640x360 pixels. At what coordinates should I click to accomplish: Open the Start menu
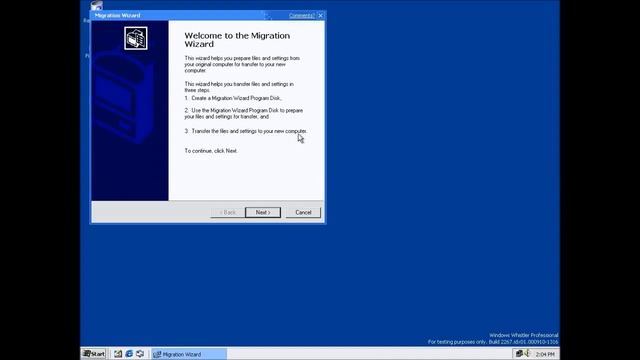coord(94,354)
